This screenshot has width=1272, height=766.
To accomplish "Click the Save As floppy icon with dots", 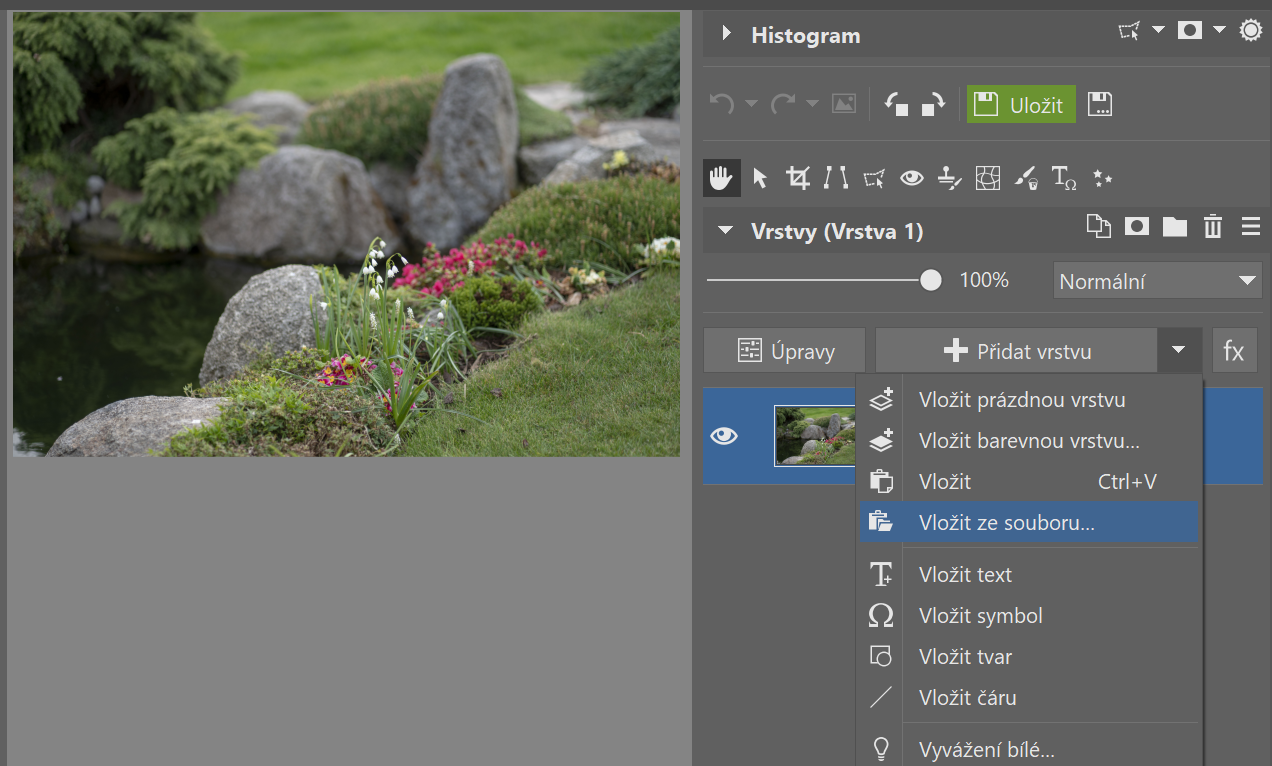I will tap(1100, 104).
